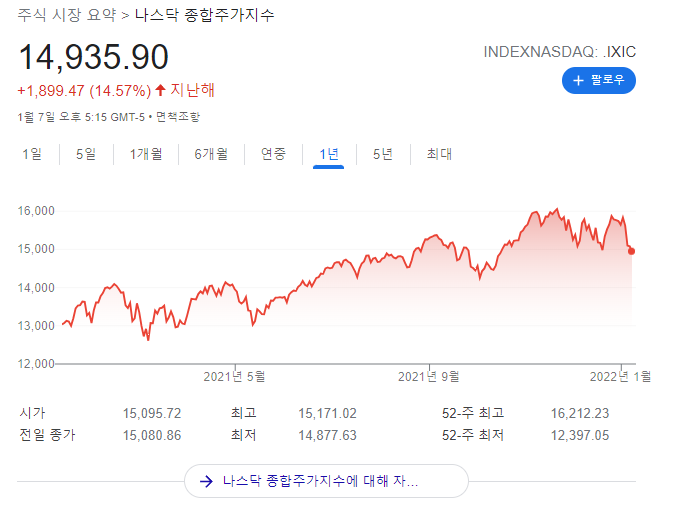Viewport: 686px width, 512px height.
Task: Select the 6개월 time range tab
Action: [x=211, y=154]
